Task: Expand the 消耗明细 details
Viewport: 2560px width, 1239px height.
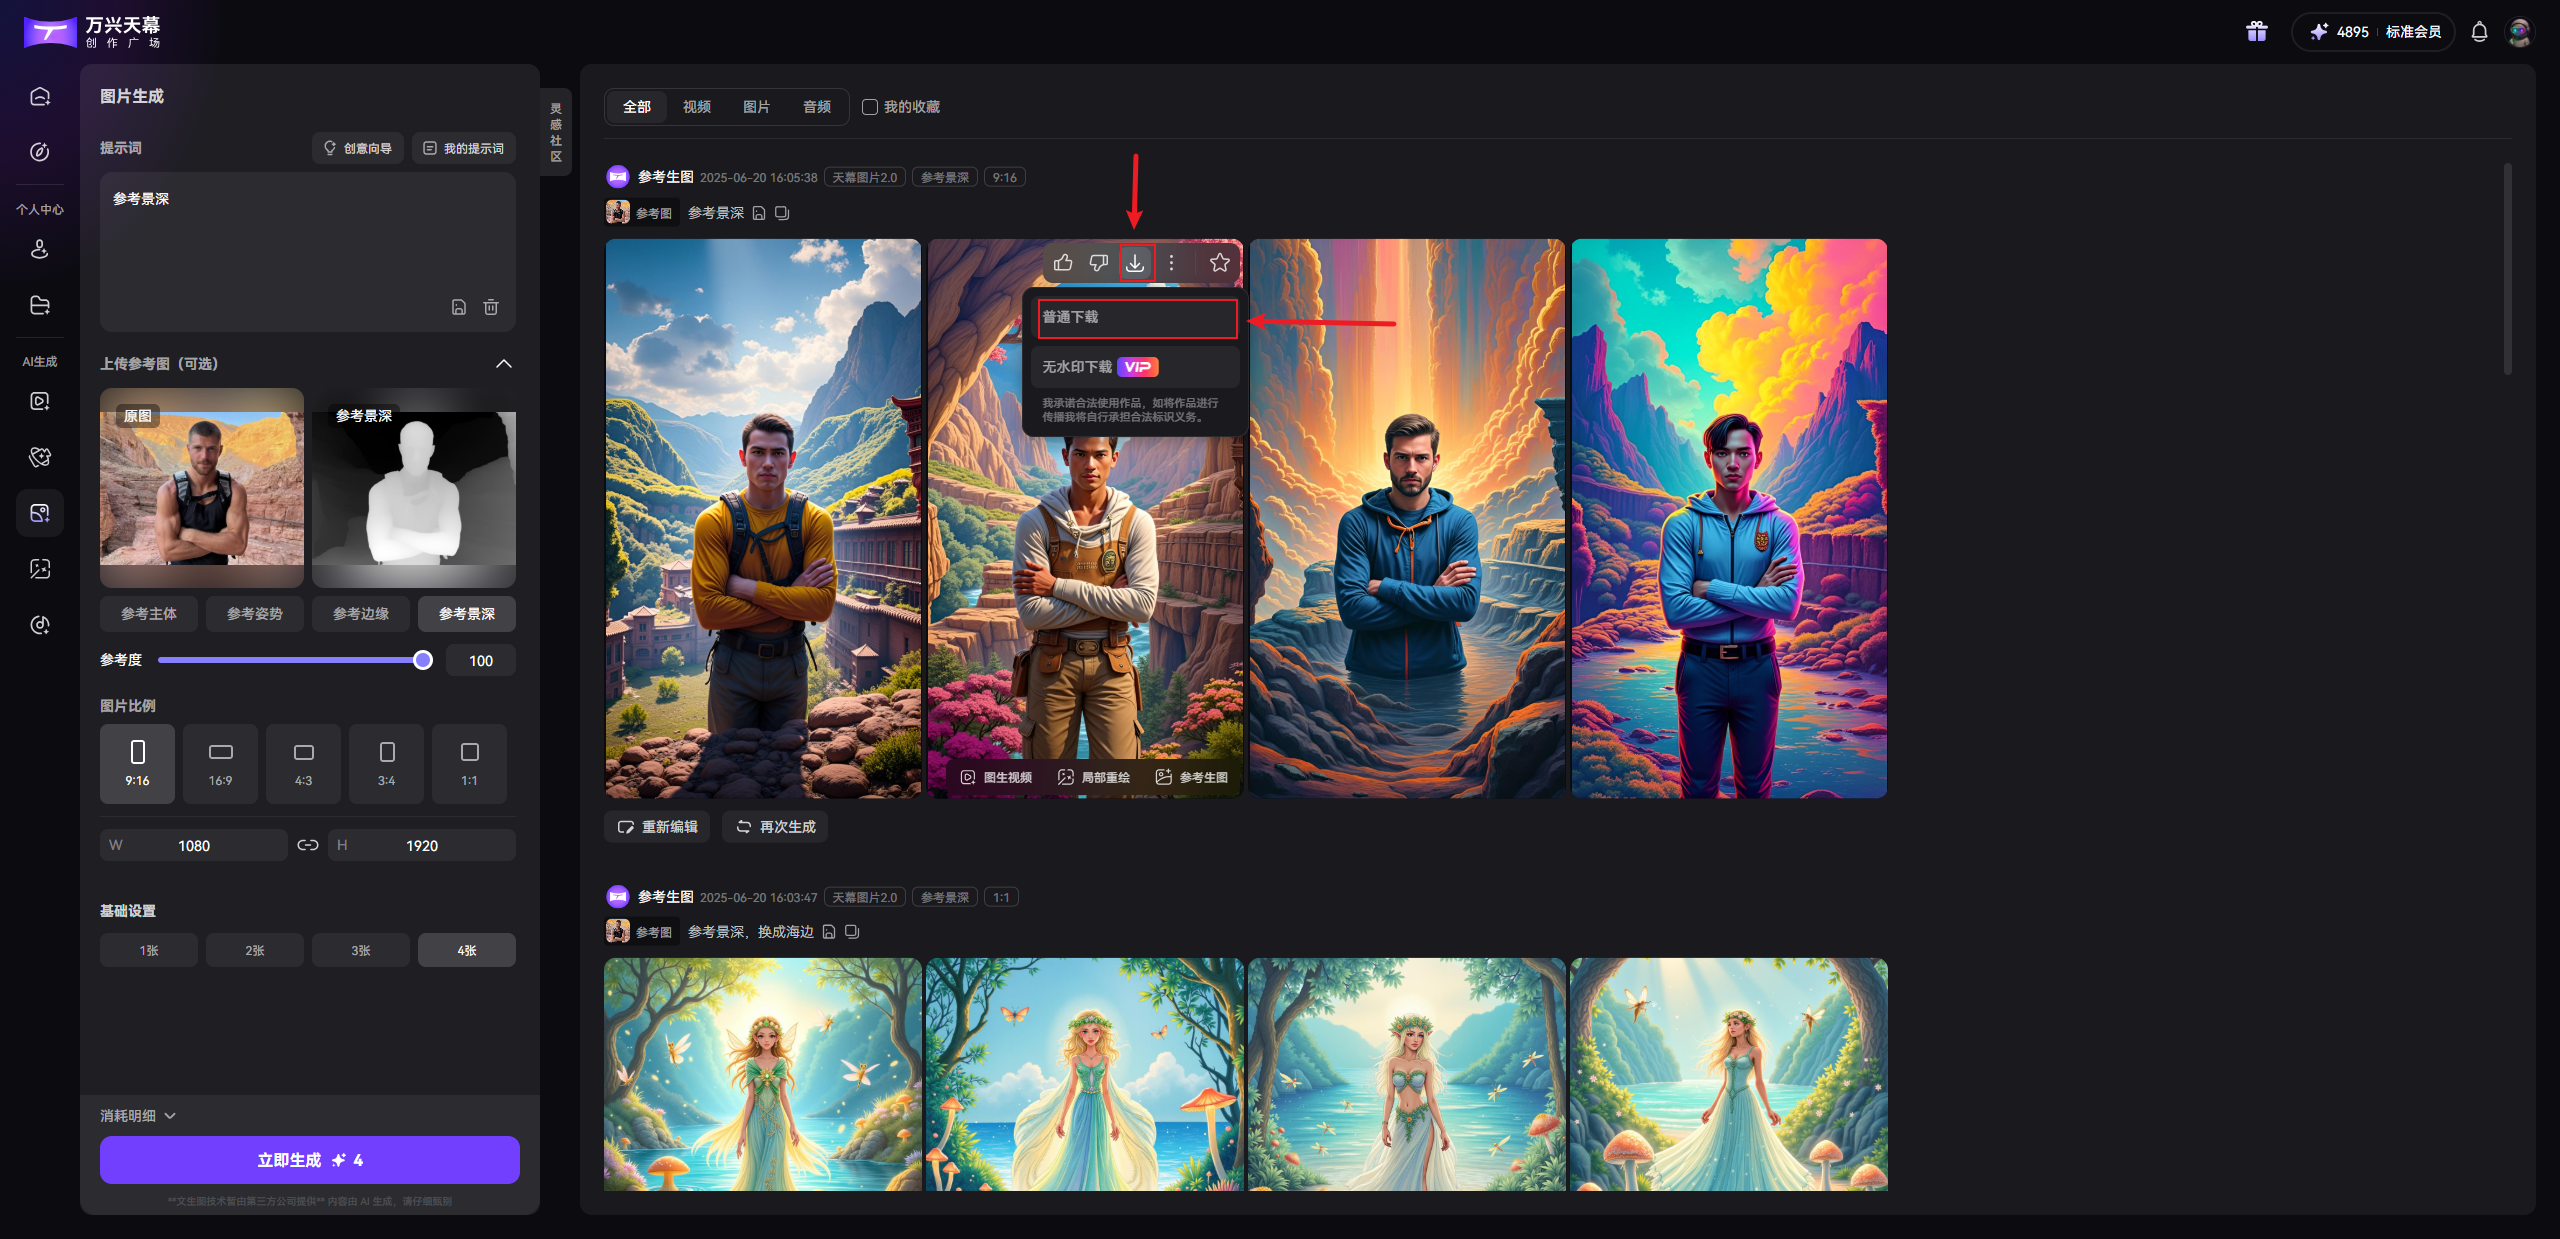Action: [138, 1115]
